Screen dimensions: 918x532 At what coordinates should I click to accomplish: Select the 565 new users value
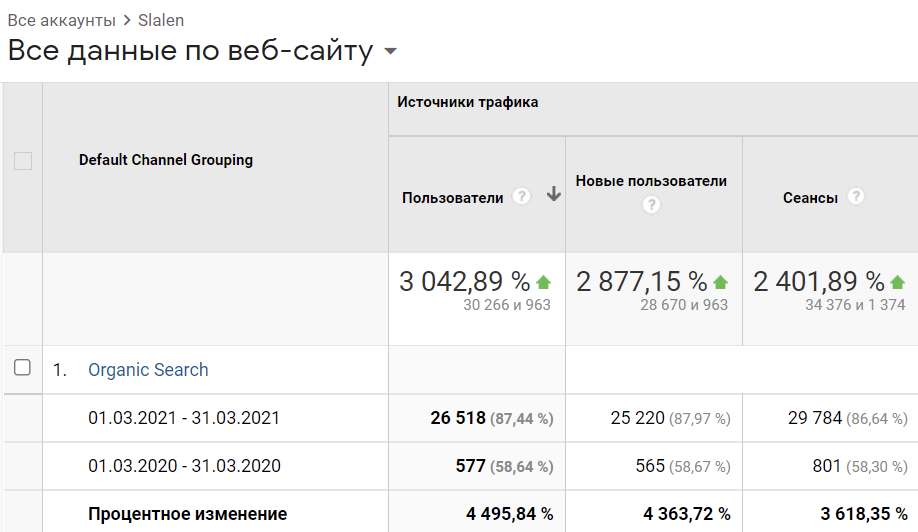pos(650,466)
